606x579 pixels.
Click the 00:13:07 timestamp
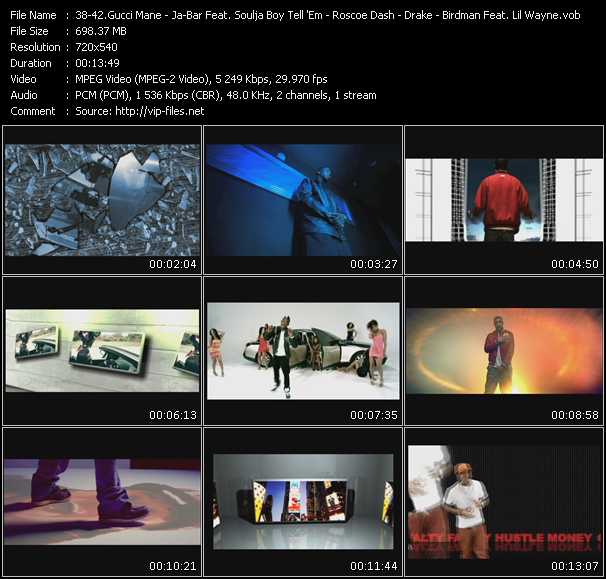tap(575, 566)
